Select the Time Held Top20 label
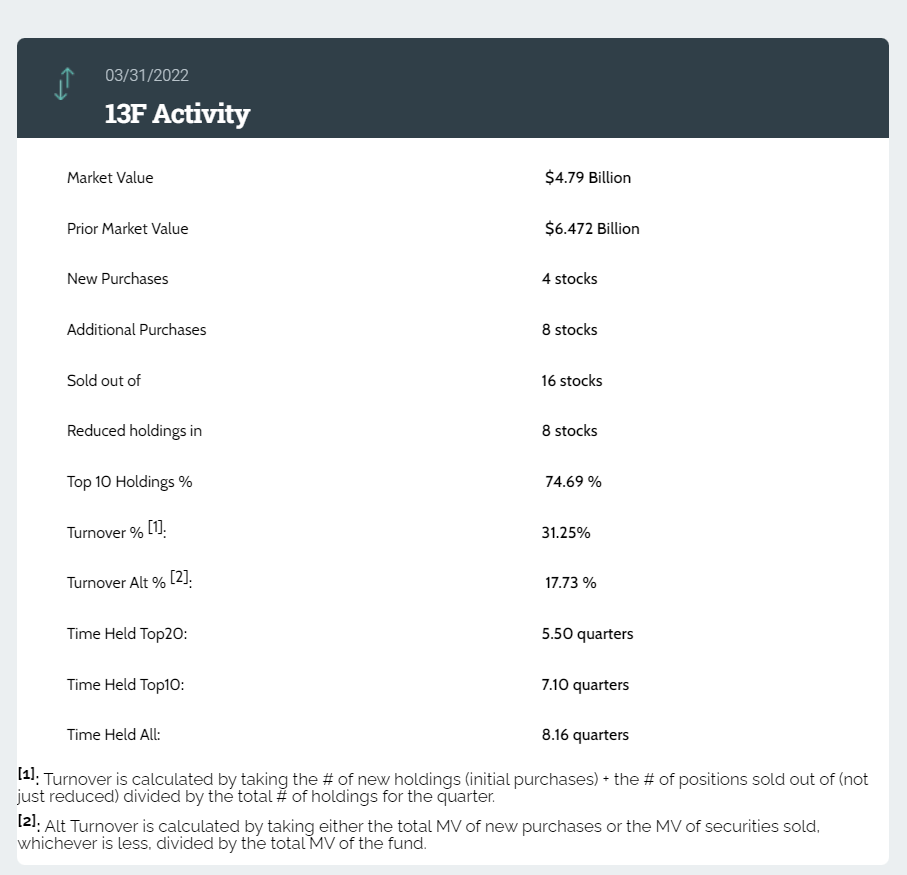Image resolution: width=907 pixels, height=875 pixels. [x=127, y=634]
